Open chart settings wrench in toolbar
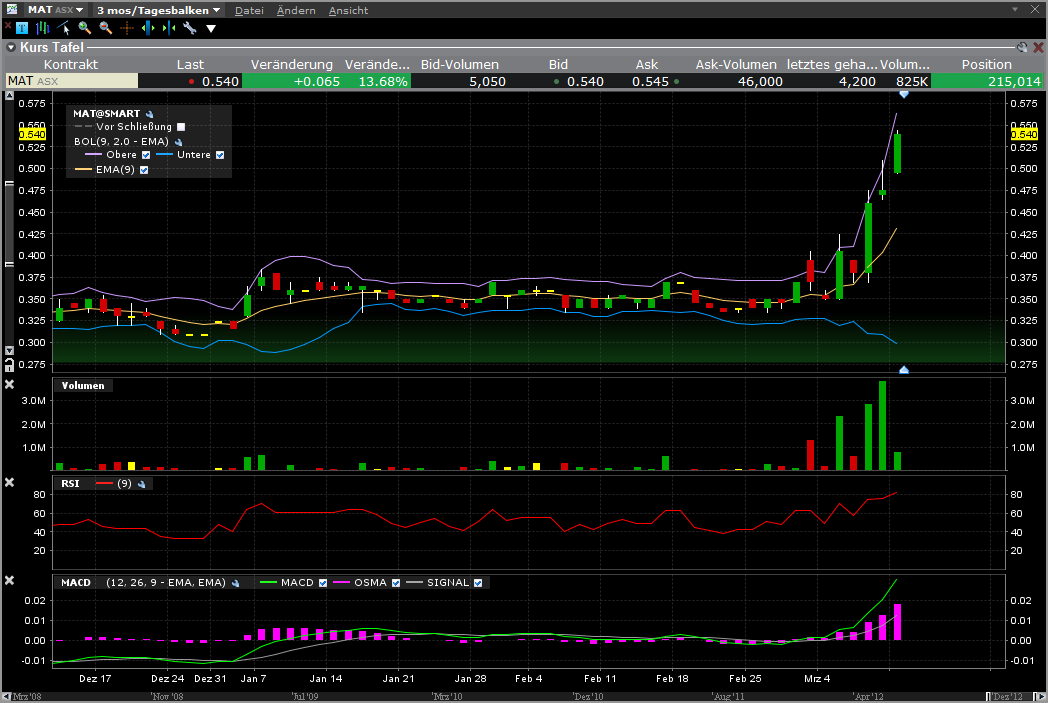 tap(189, 28)
